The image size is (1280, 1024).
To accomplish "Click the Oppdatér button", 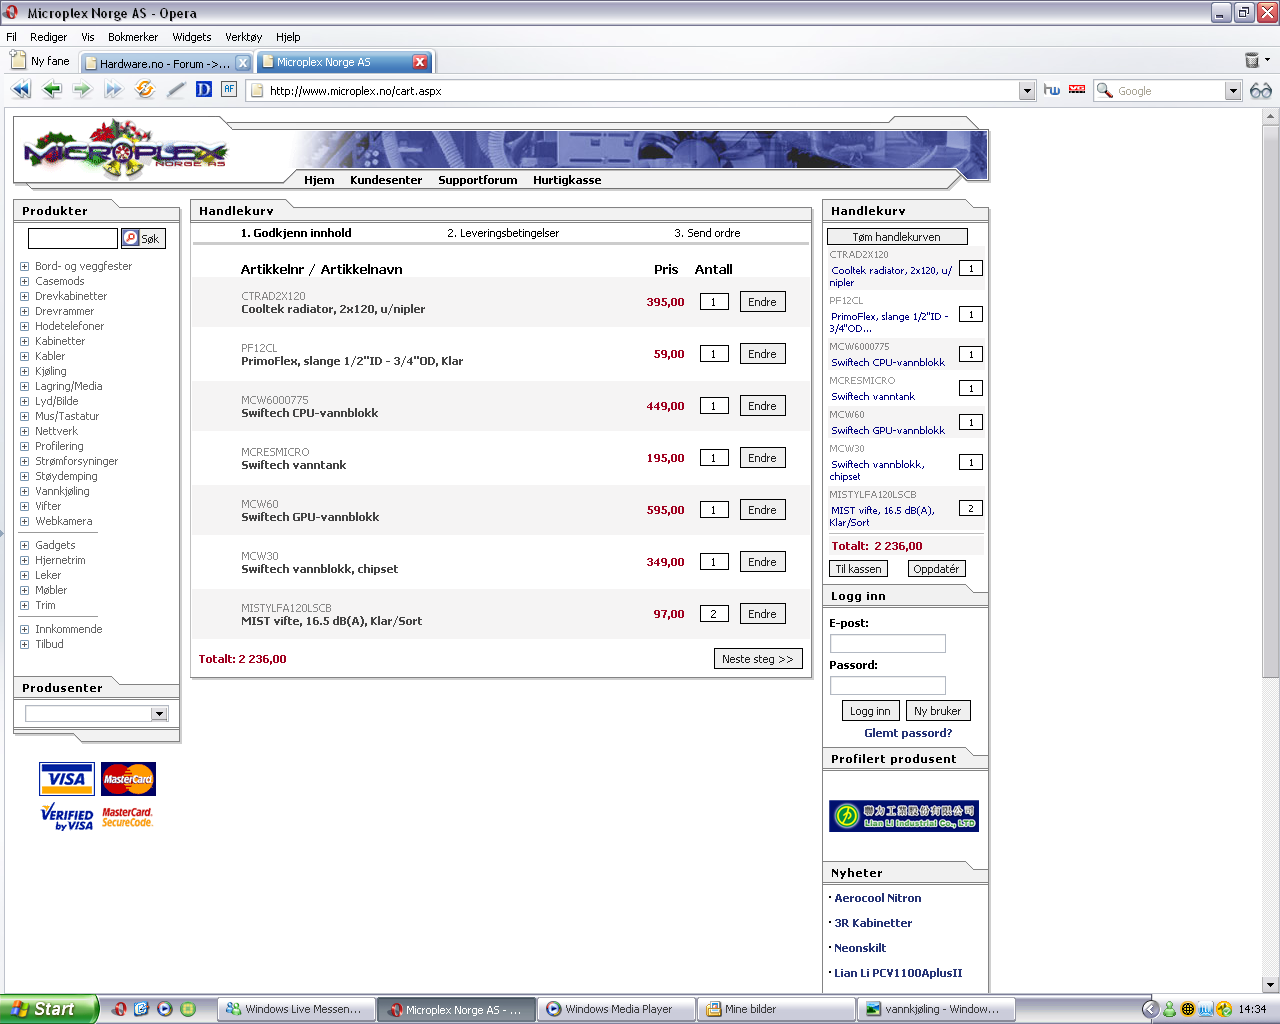I will pos(936,569).
